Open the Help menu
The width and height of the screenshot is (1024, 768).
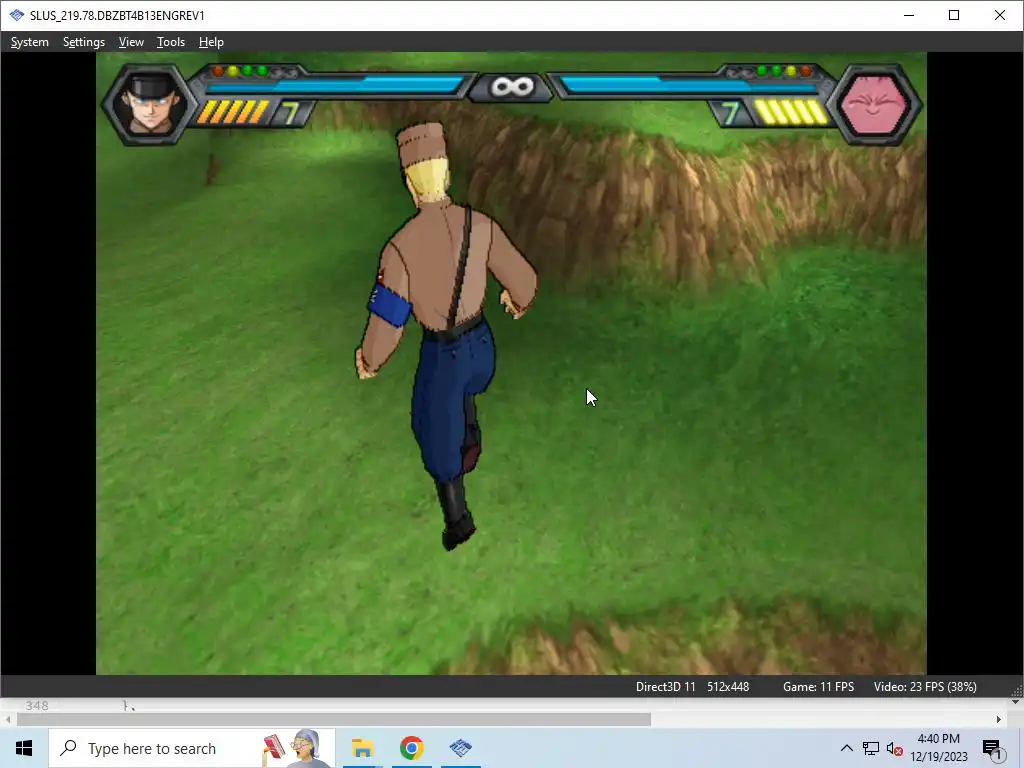point(211,42)
